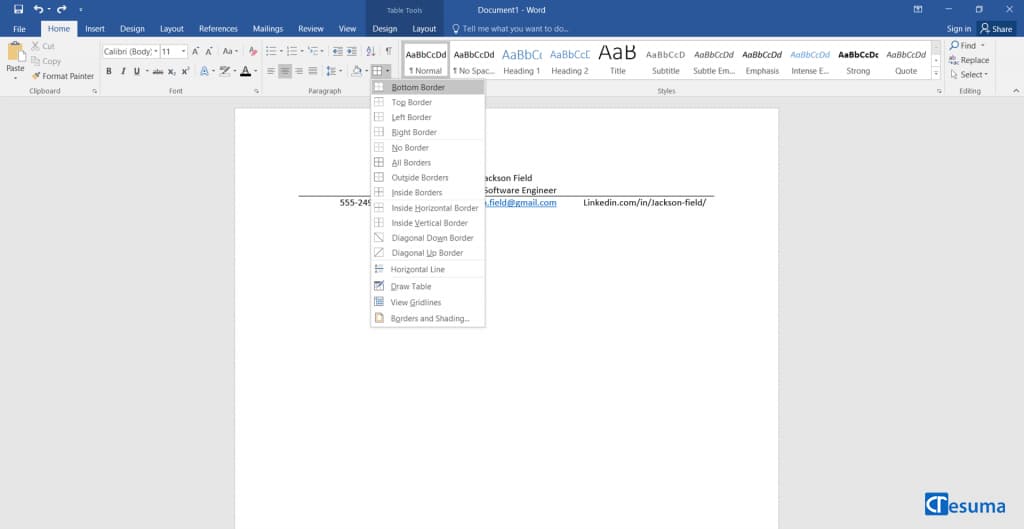
Task: Click Tell me what you want search
Action: (x=511, y=29)
